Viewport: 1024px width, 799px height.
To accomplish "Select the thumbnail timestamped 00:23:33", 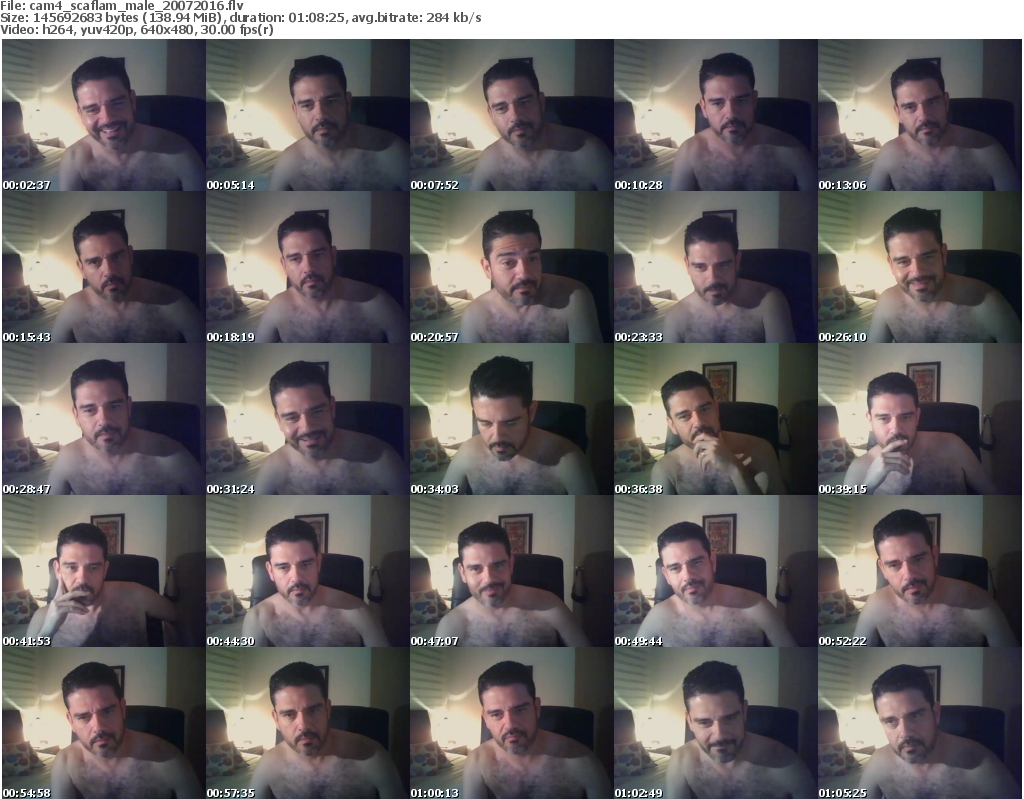I will [715, 267].
